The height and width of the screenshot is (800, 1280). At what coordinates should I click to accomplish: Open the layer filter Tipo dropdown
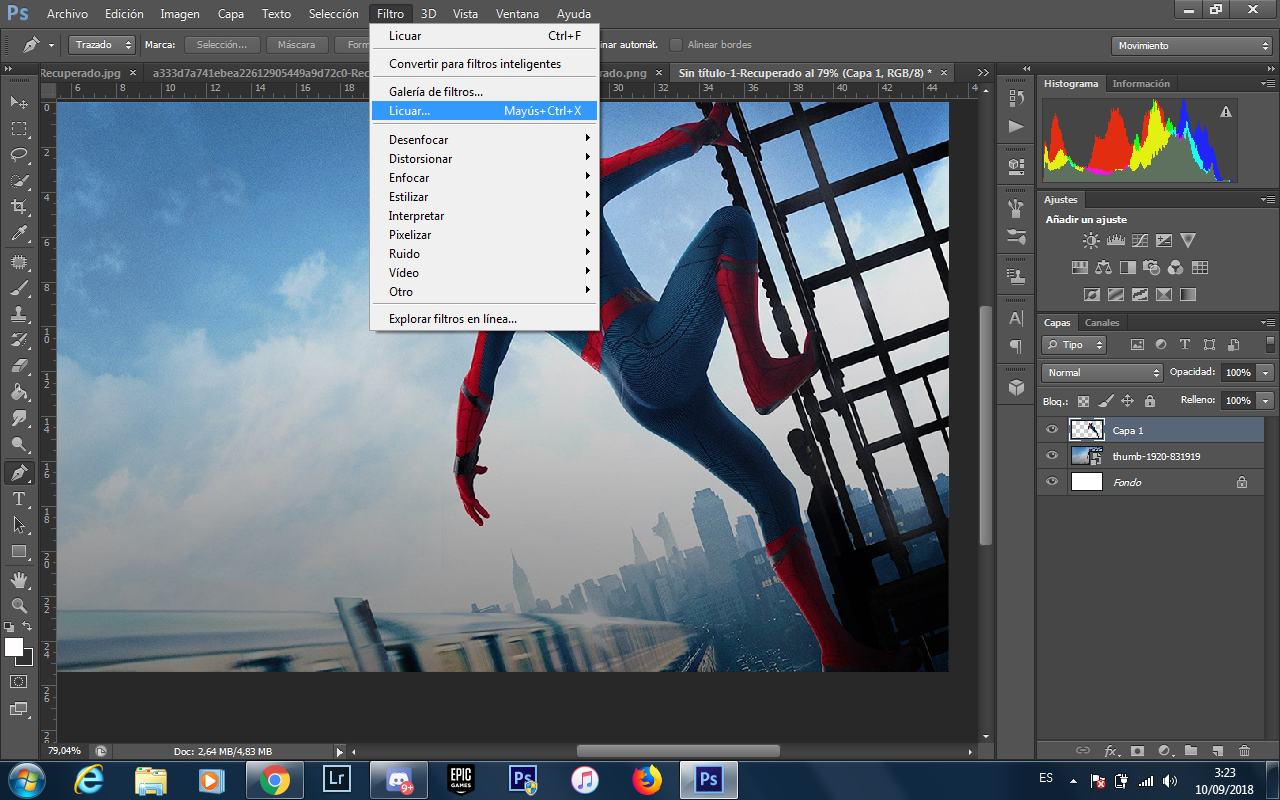[1074, 345]
